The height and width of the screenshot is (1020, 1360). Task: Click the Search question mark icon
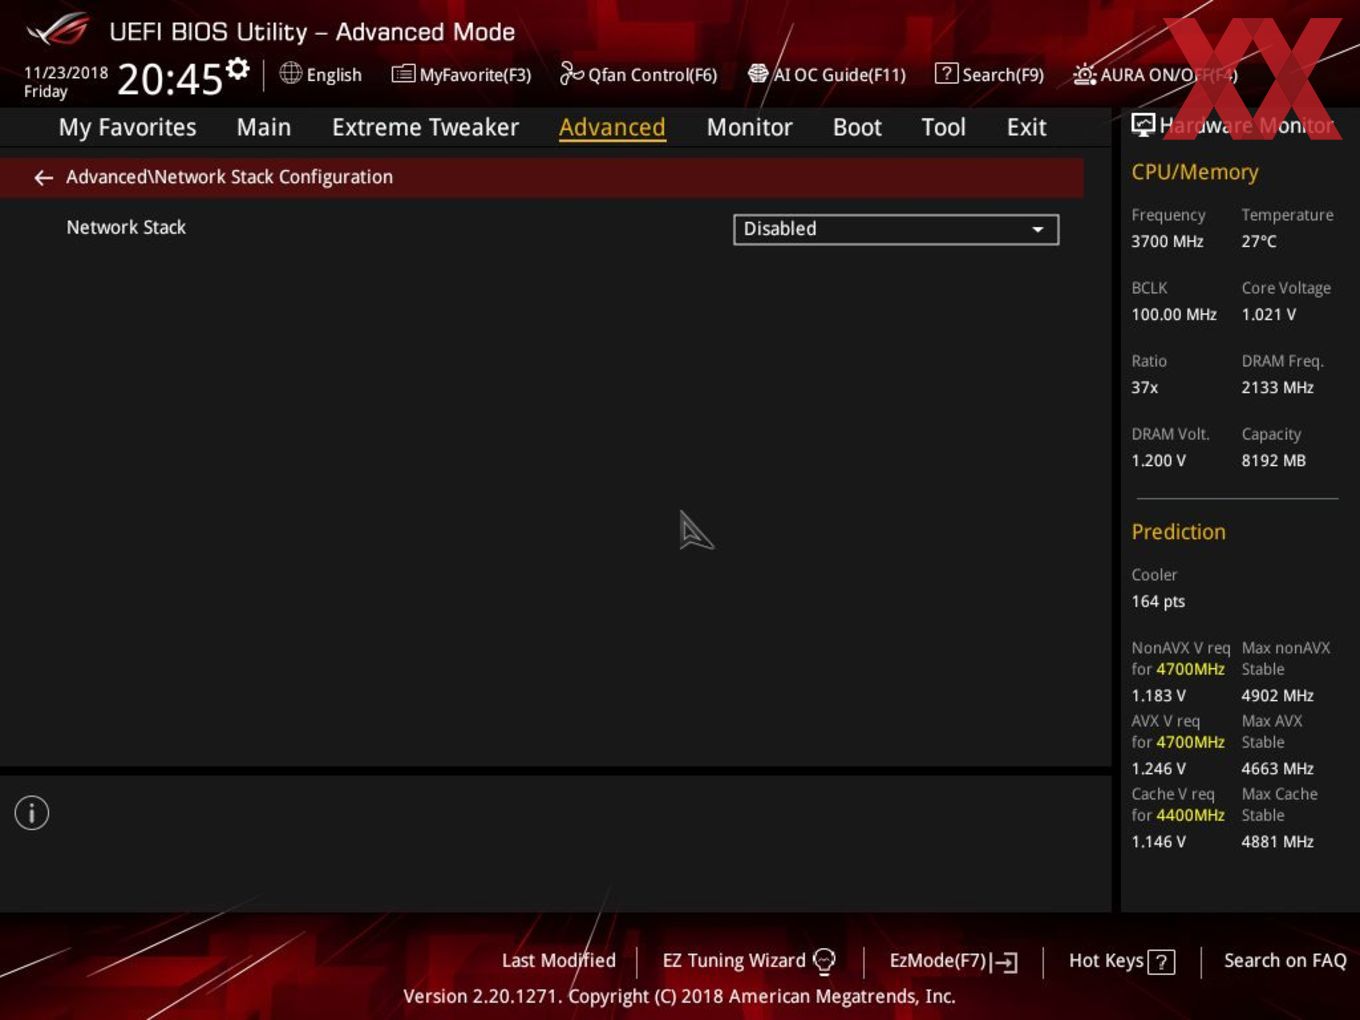coord(946,74)
